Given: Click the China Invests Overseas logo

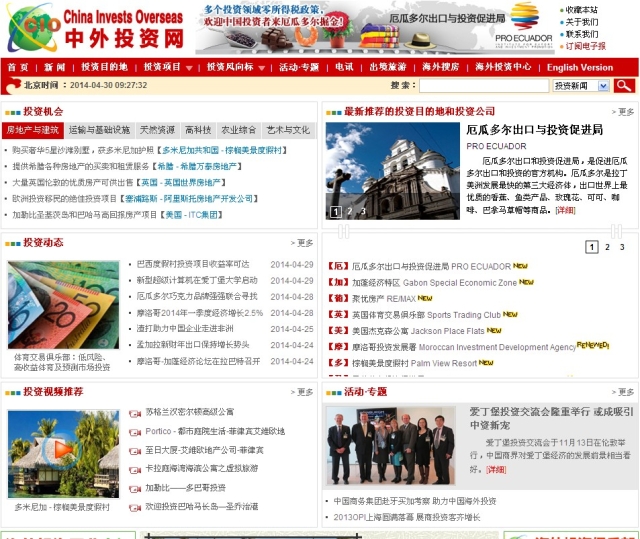Looking at the screenshot, I should pyautogui.click(x=95, y=29).
